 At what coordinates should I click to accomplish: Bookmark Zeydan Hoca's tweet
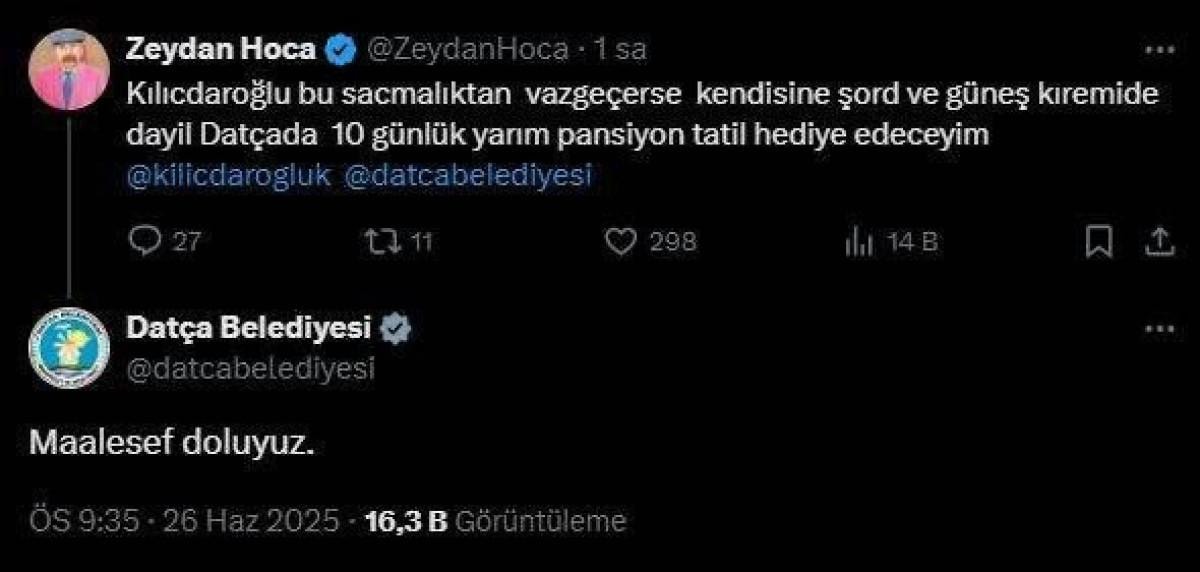tap(1099, 241)
